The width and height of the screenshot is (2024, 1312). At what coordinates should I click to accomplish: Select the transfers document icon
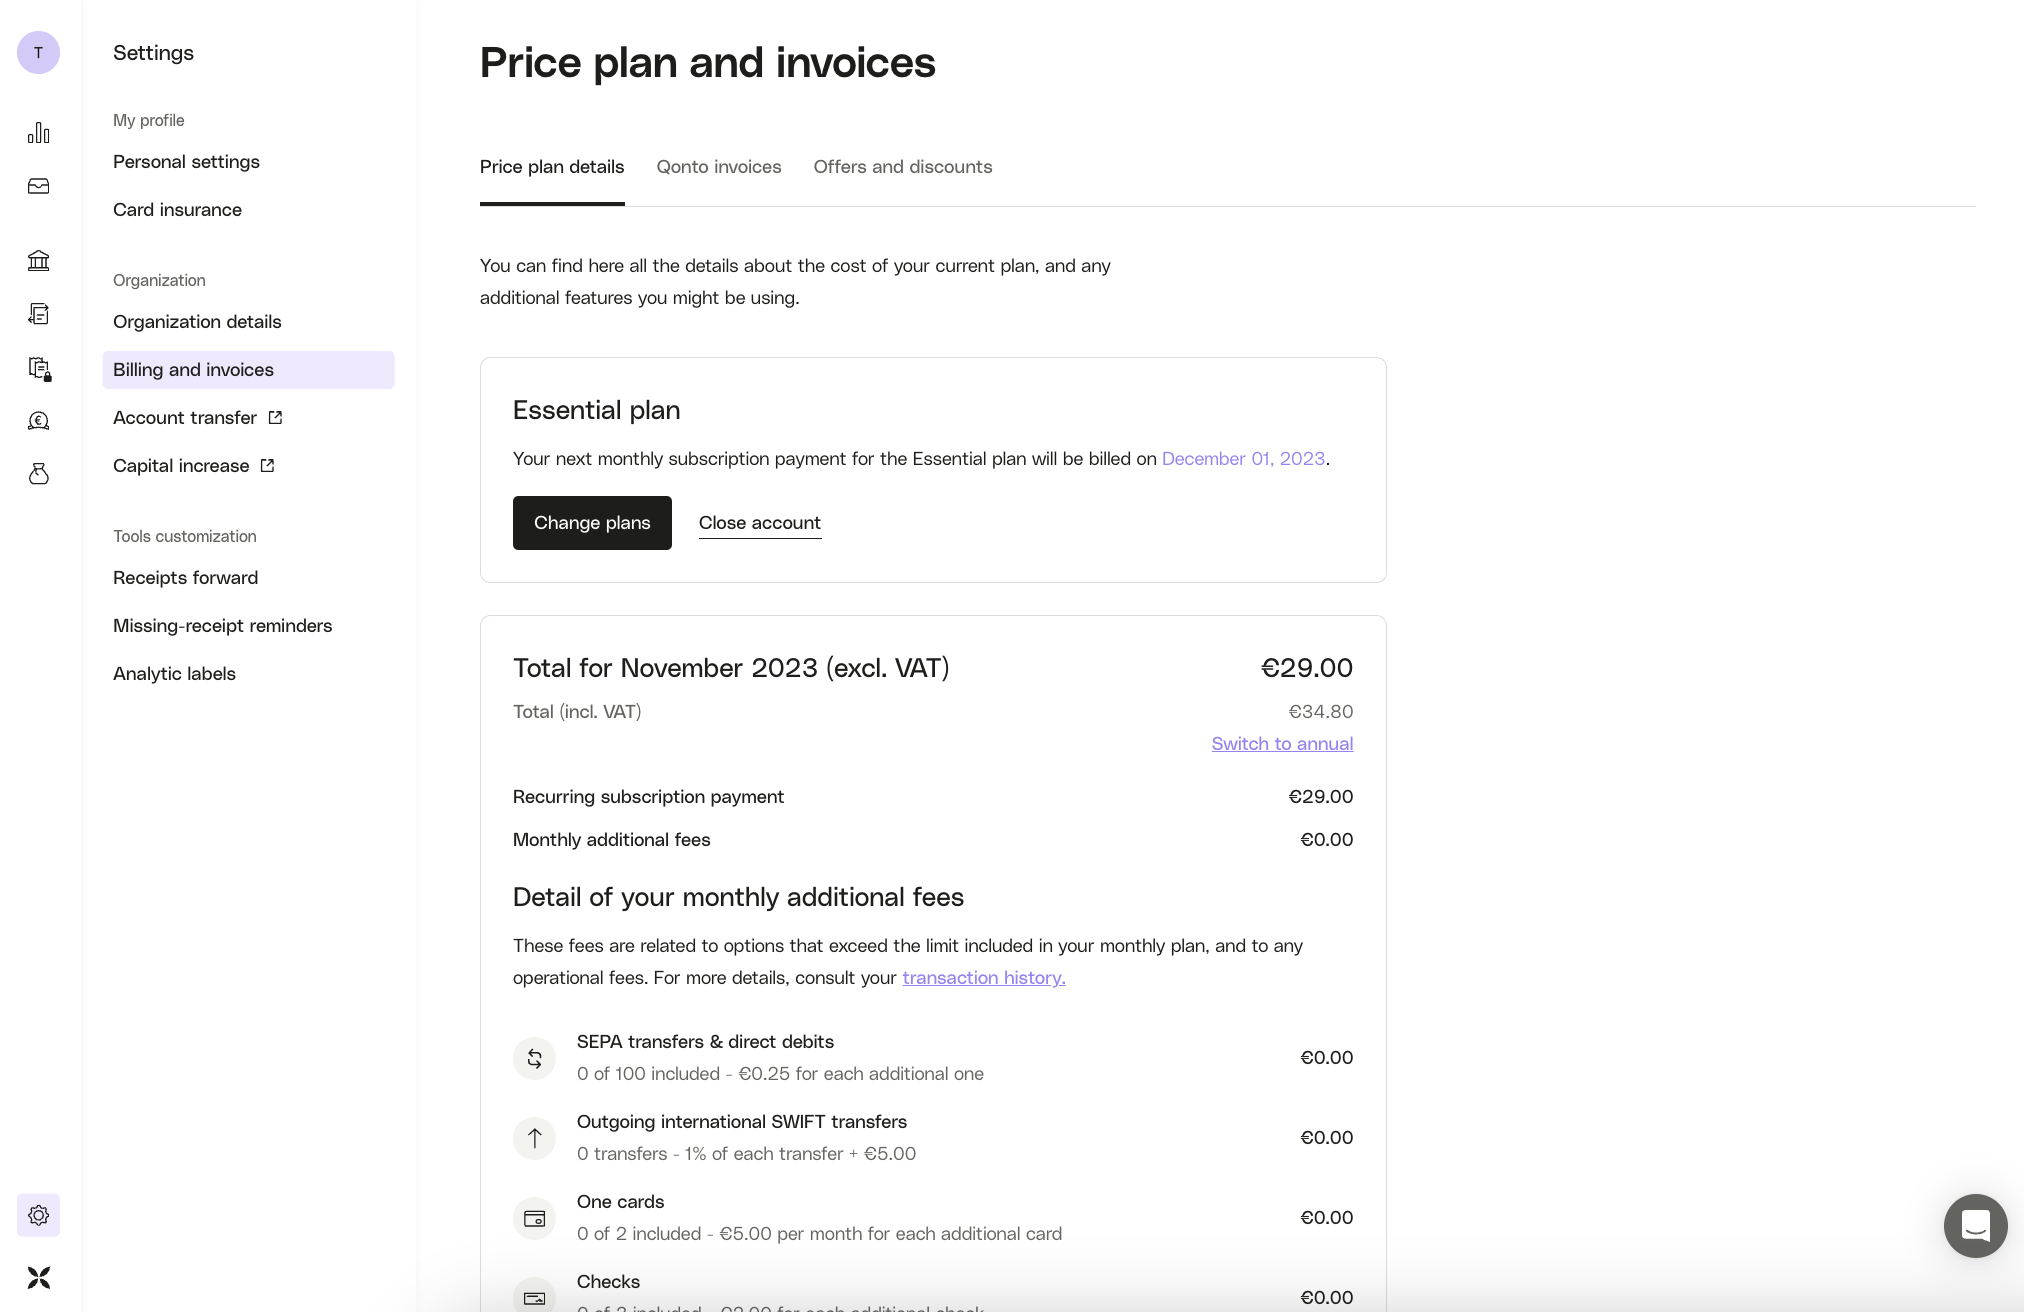click(38, 313)
